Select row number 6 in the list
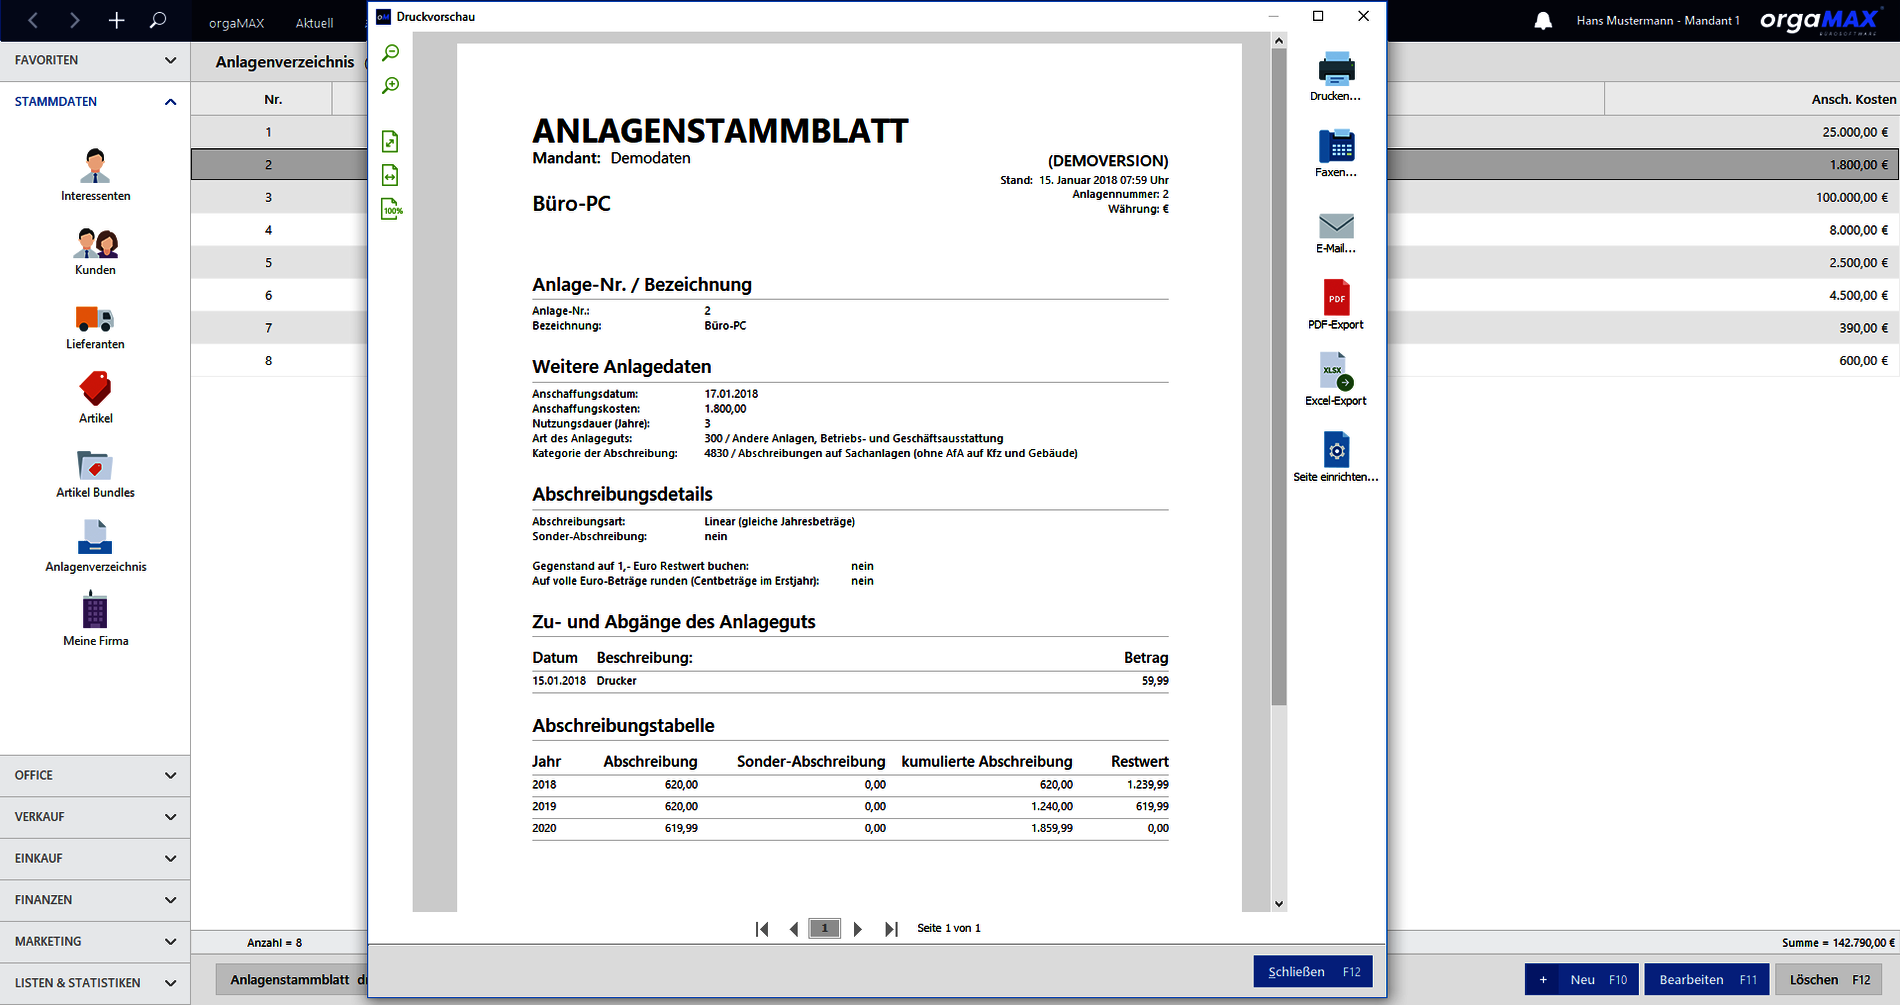 [x=268, y=295]
